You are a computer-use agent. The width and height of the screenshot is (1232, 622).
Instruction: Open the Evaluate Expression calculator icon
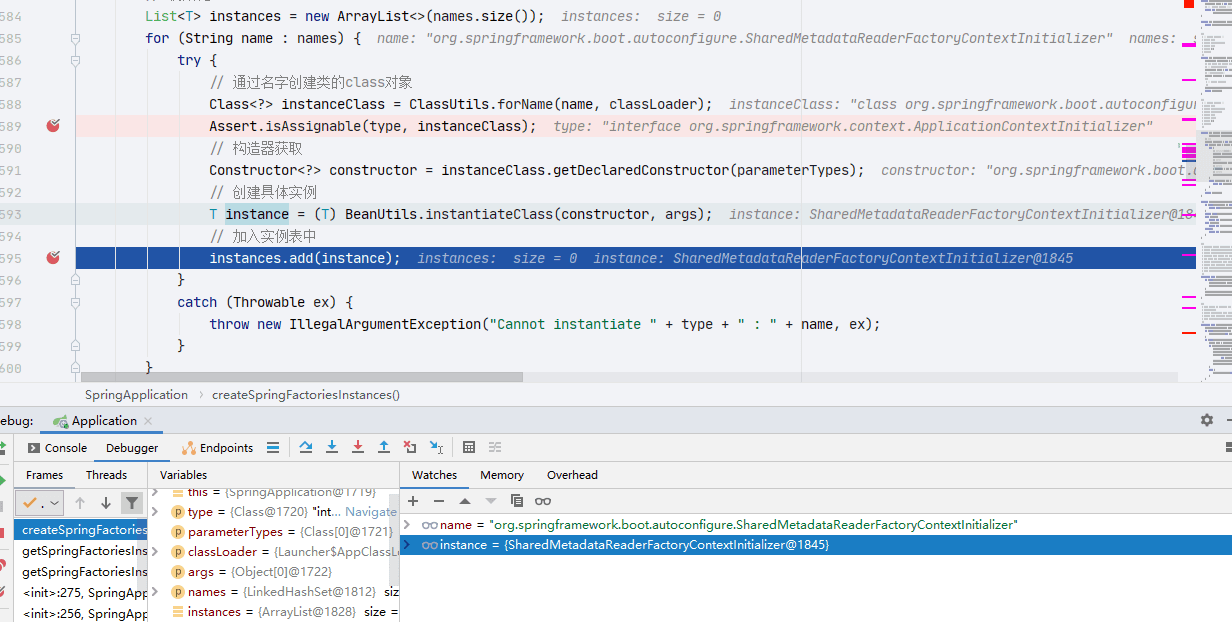click(469, 448)
